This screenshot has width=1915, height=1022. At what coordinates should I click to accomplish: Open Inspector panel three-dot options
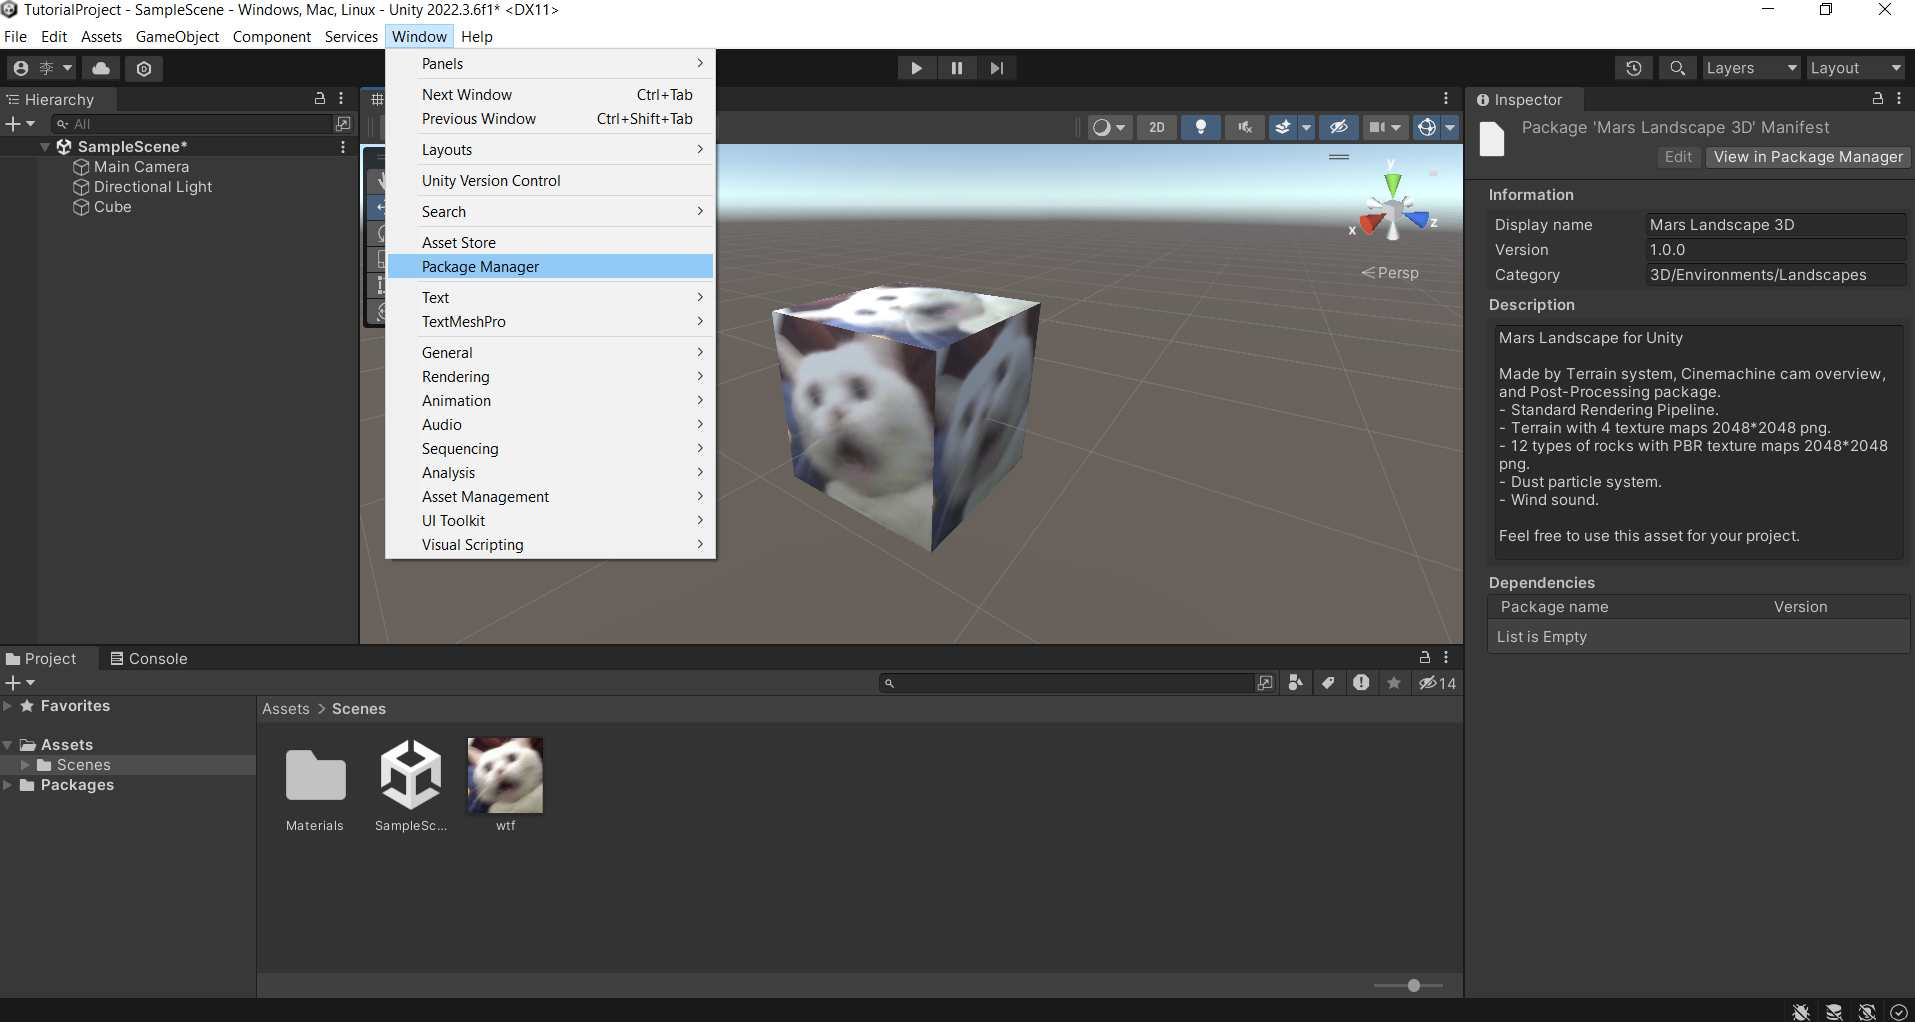click(x=1899, y=98)
